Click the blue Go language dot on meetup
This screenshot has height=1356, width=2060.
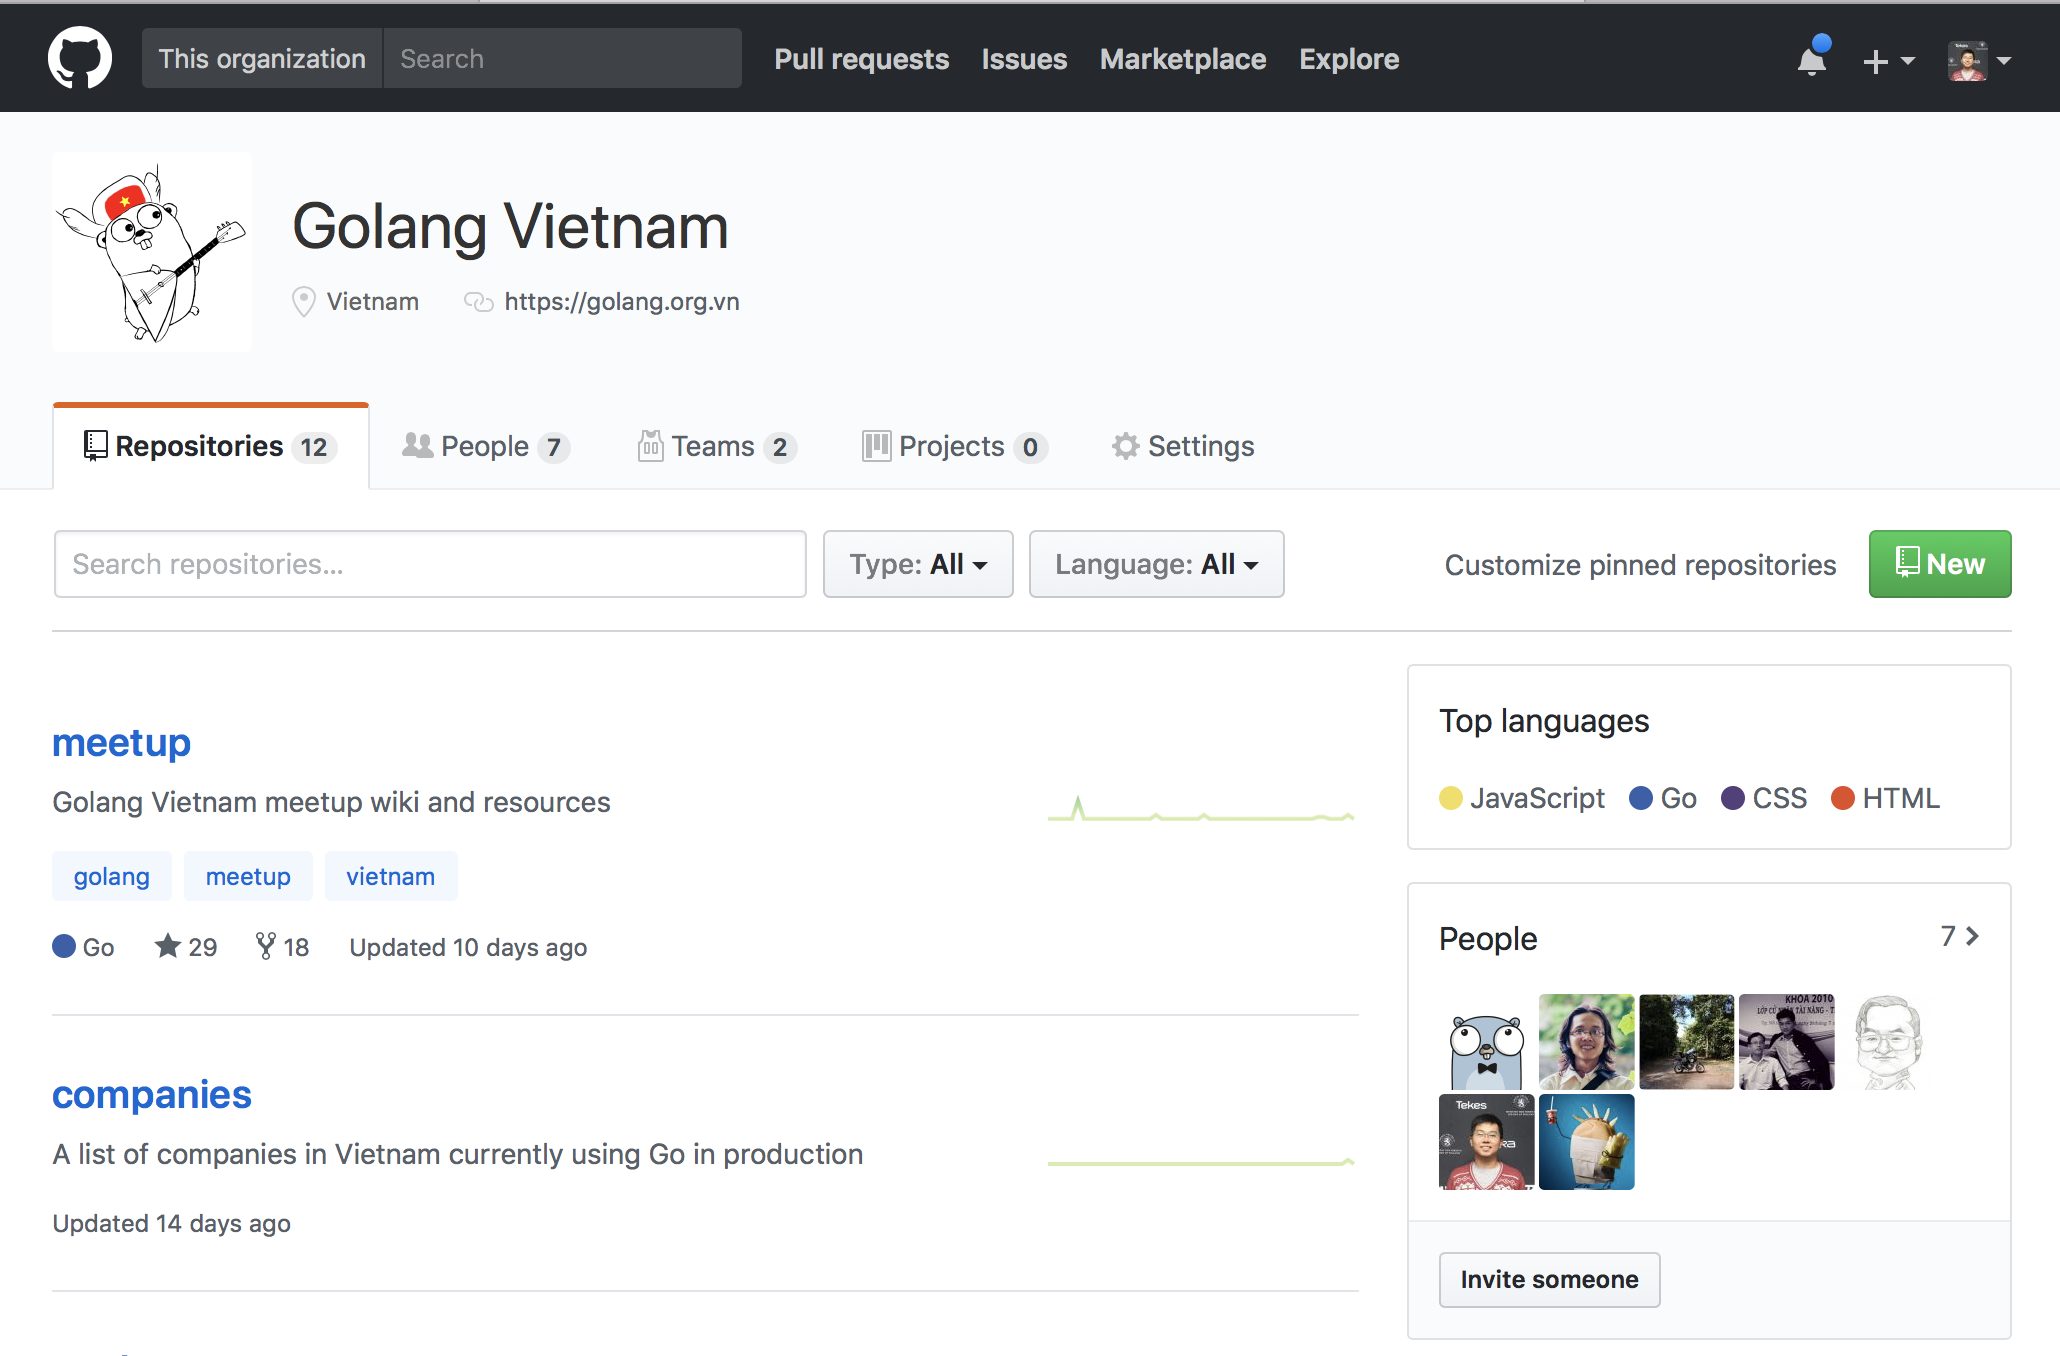[x=64, y=946]
